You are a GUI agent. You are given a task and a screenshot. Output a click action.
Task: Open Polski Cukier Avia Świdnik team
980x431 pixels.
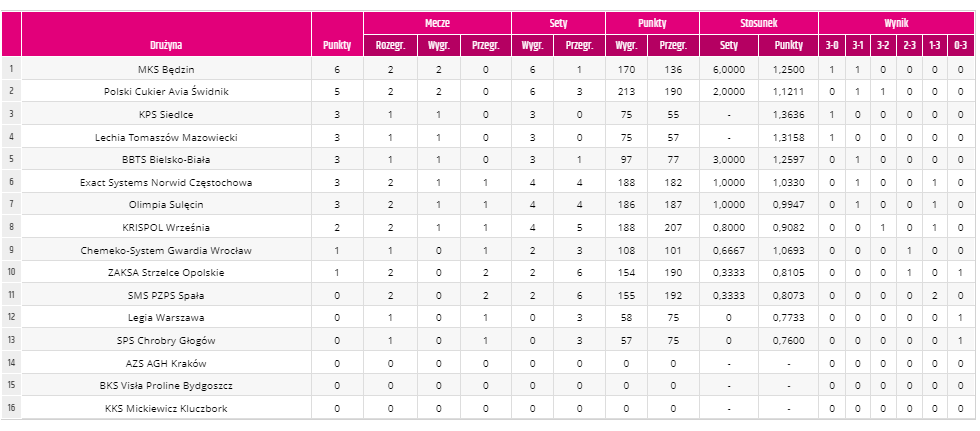point(166,92)
